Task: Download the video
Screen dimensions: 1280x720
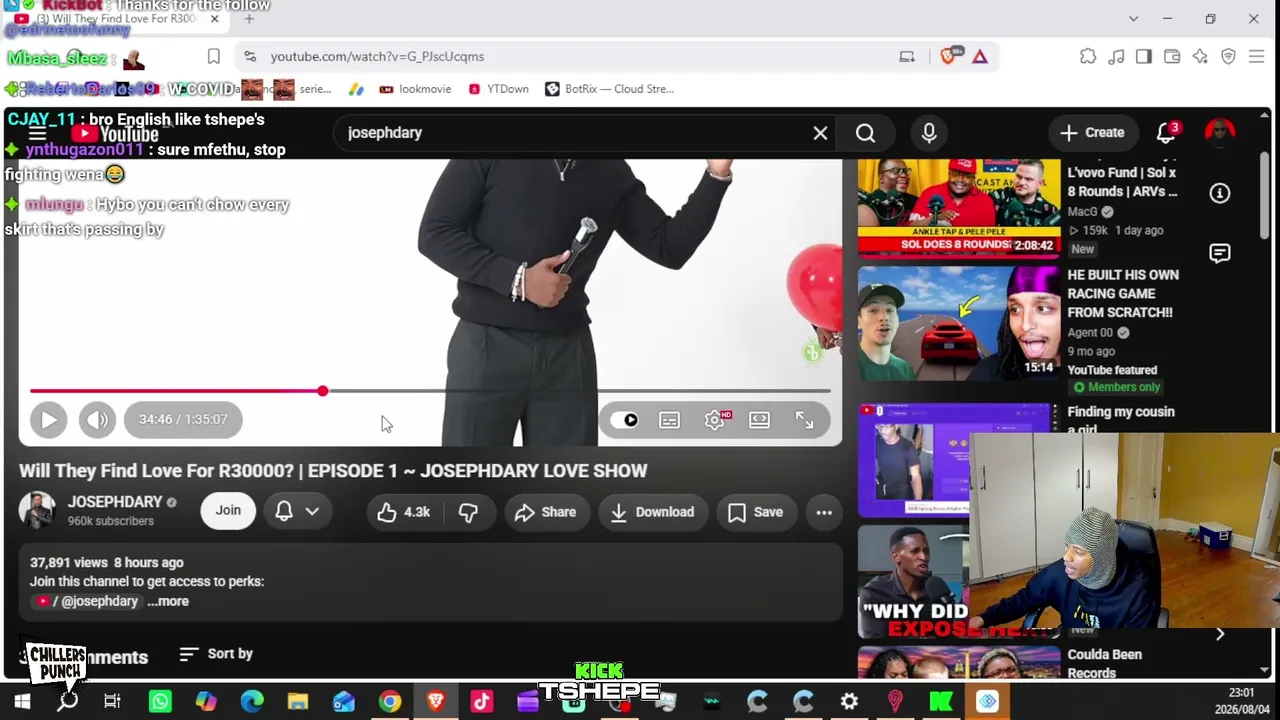Action: (652, 512)
